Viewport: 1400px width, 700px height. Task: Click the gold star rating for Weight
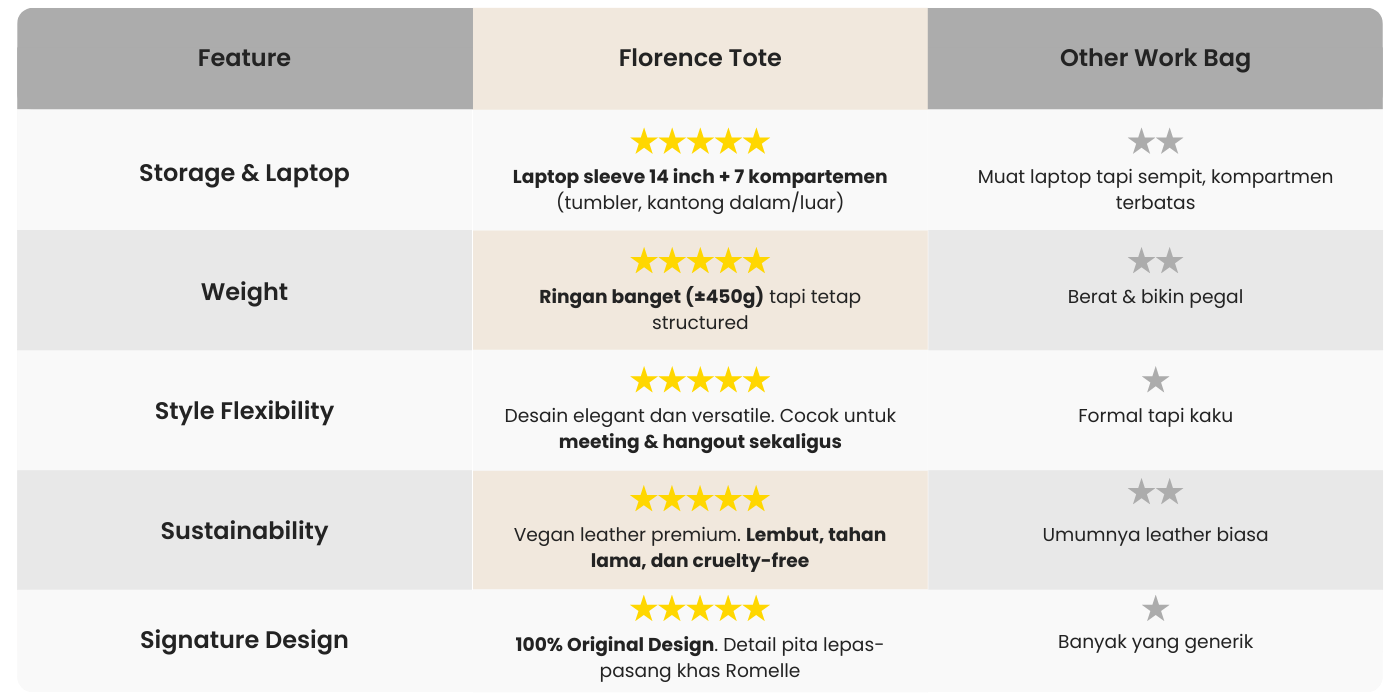pyautogui.click(x=700, y=261)
